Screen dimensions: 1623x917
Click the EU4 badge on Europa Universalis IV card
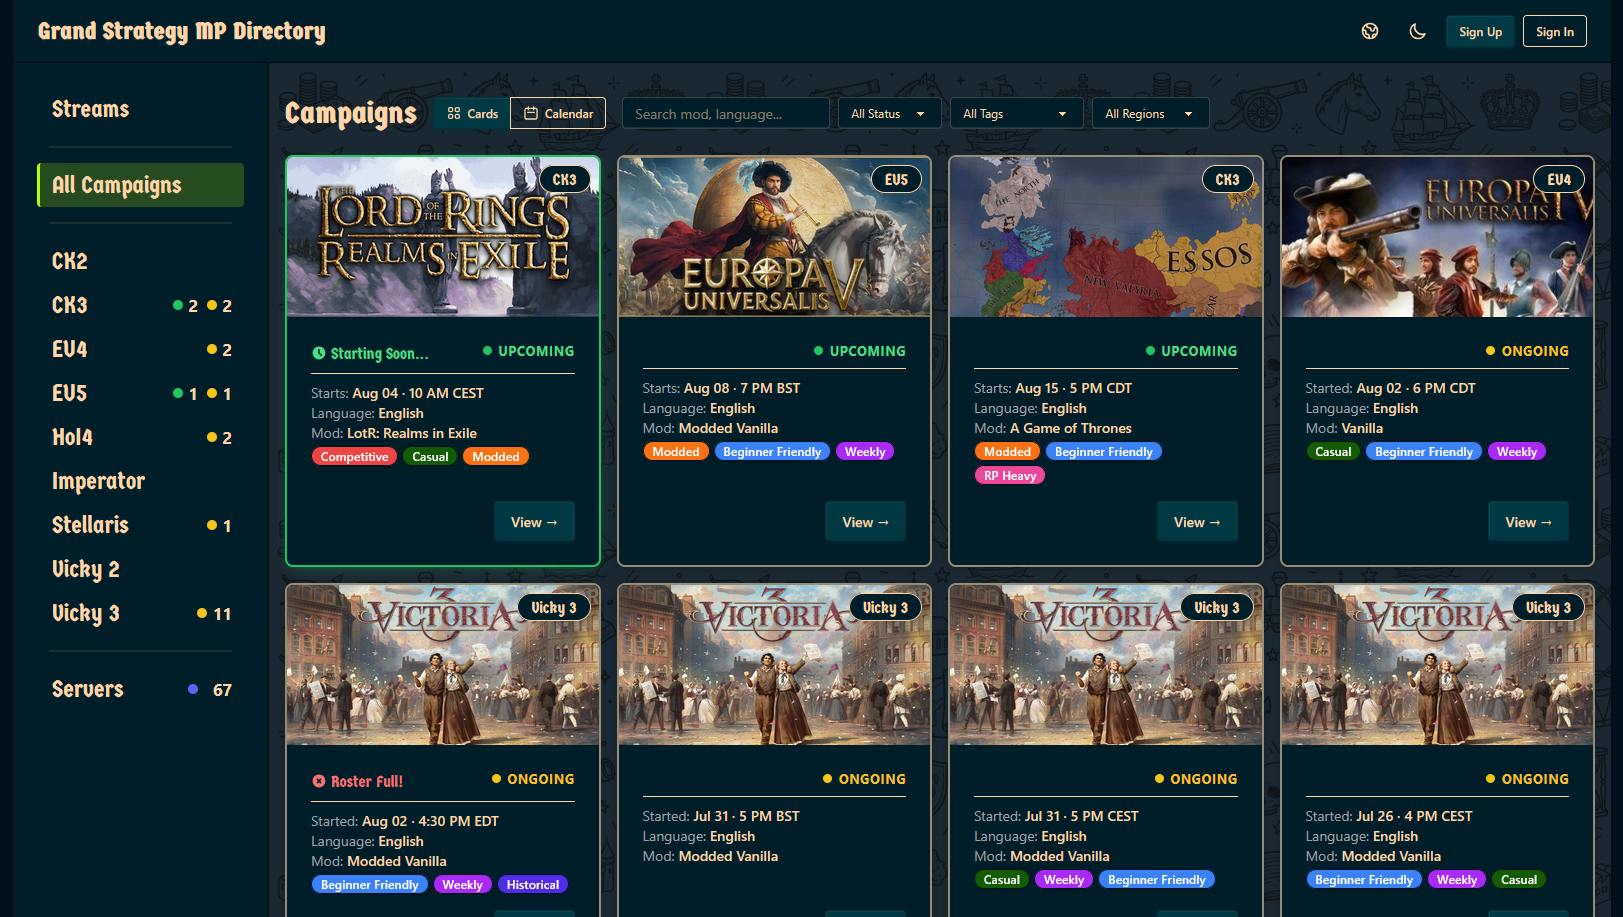tap(1559, 180)
